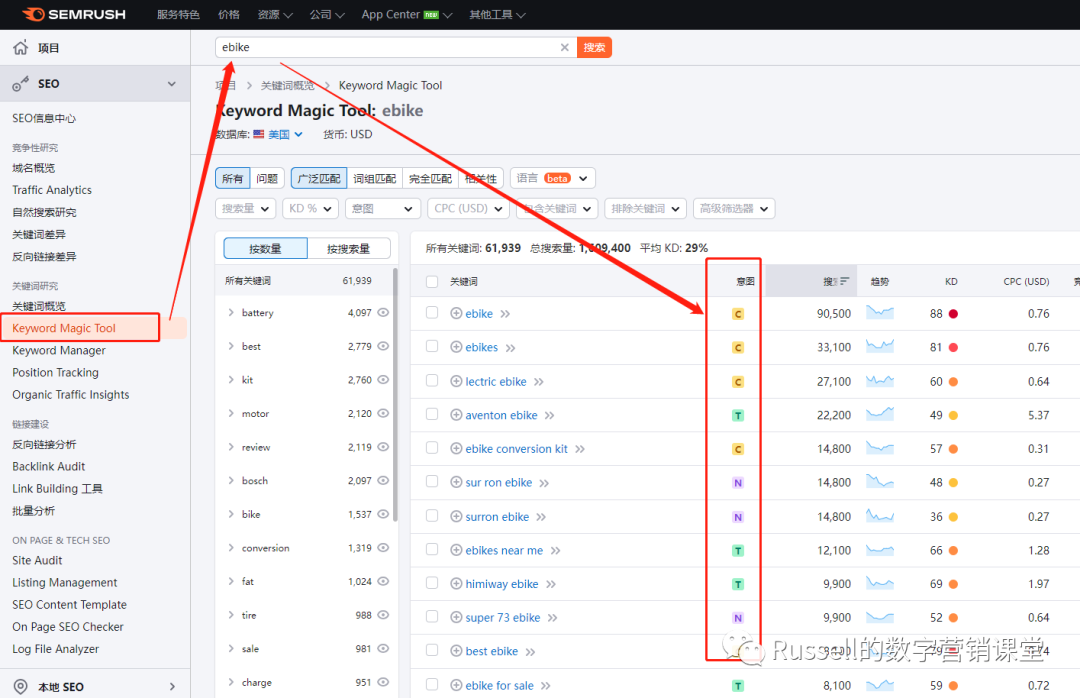This screenshot has height=698, width=1080.
Task: Open ebike conversion kit double arrow
Action: coord(580,449)
